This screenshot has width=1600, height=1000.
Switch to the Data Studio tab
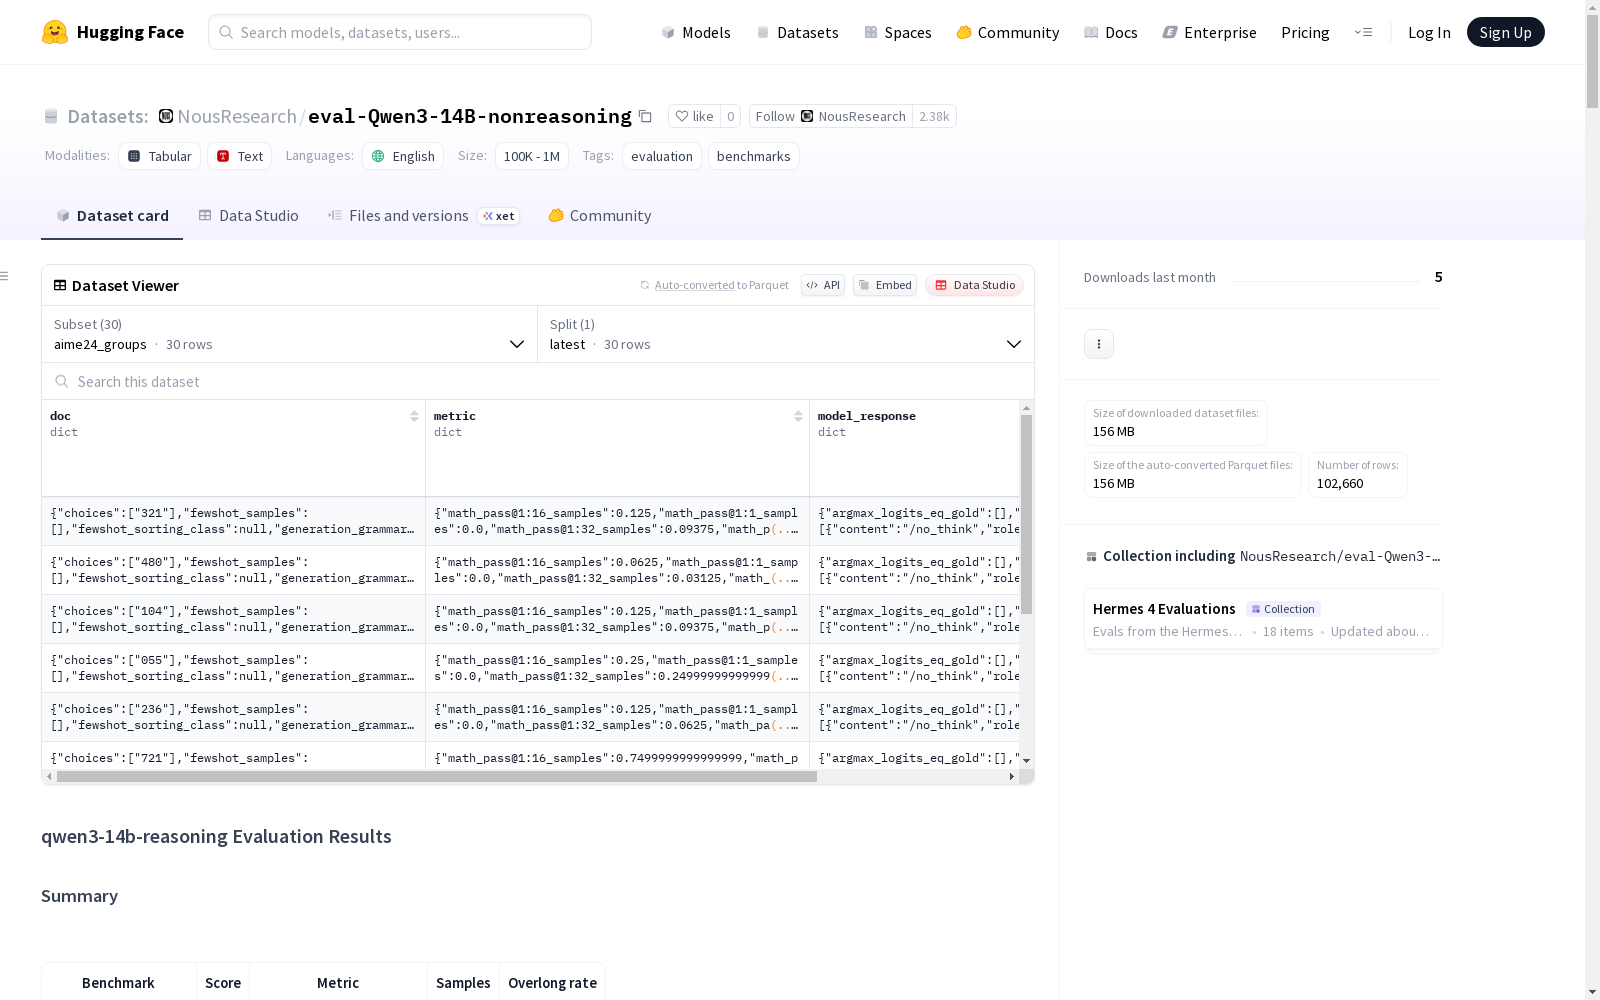coord(249,216)
